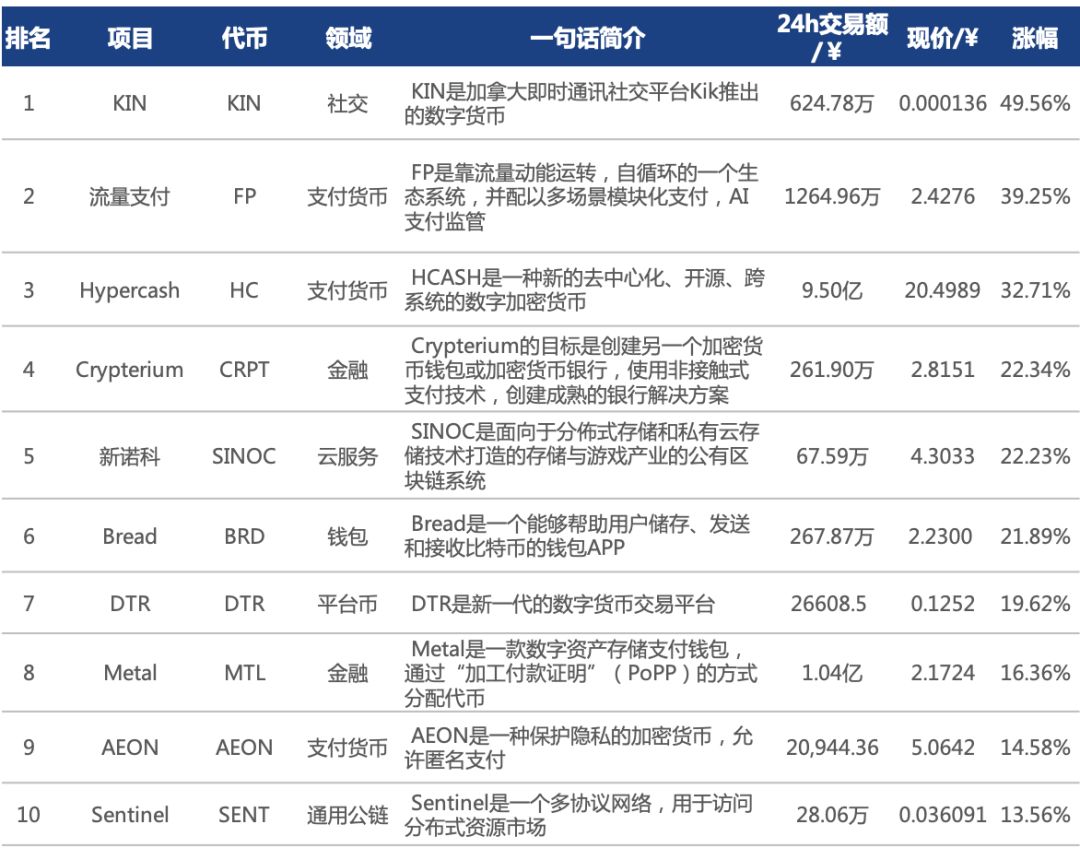Click the Sentinel description text

pos(579,815)
